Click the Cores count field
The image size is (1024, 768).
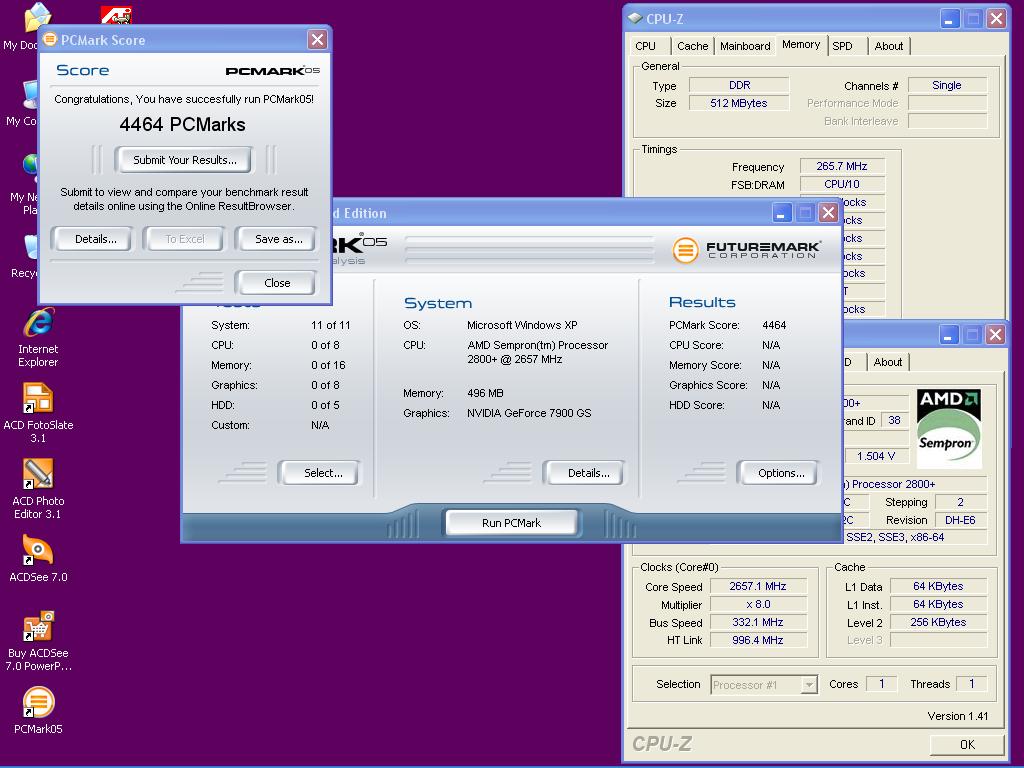point(882,684)
